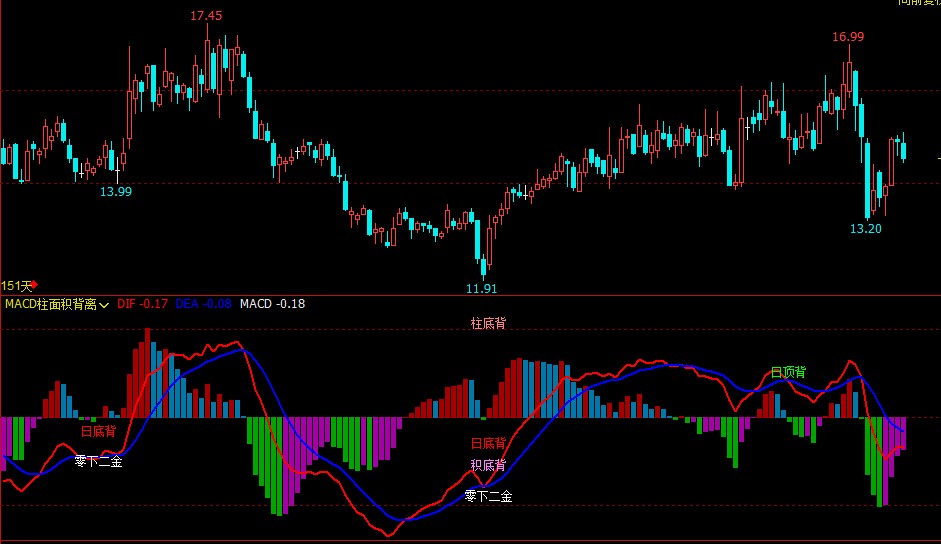Select the 151天 day-count label

coord(16,286)
